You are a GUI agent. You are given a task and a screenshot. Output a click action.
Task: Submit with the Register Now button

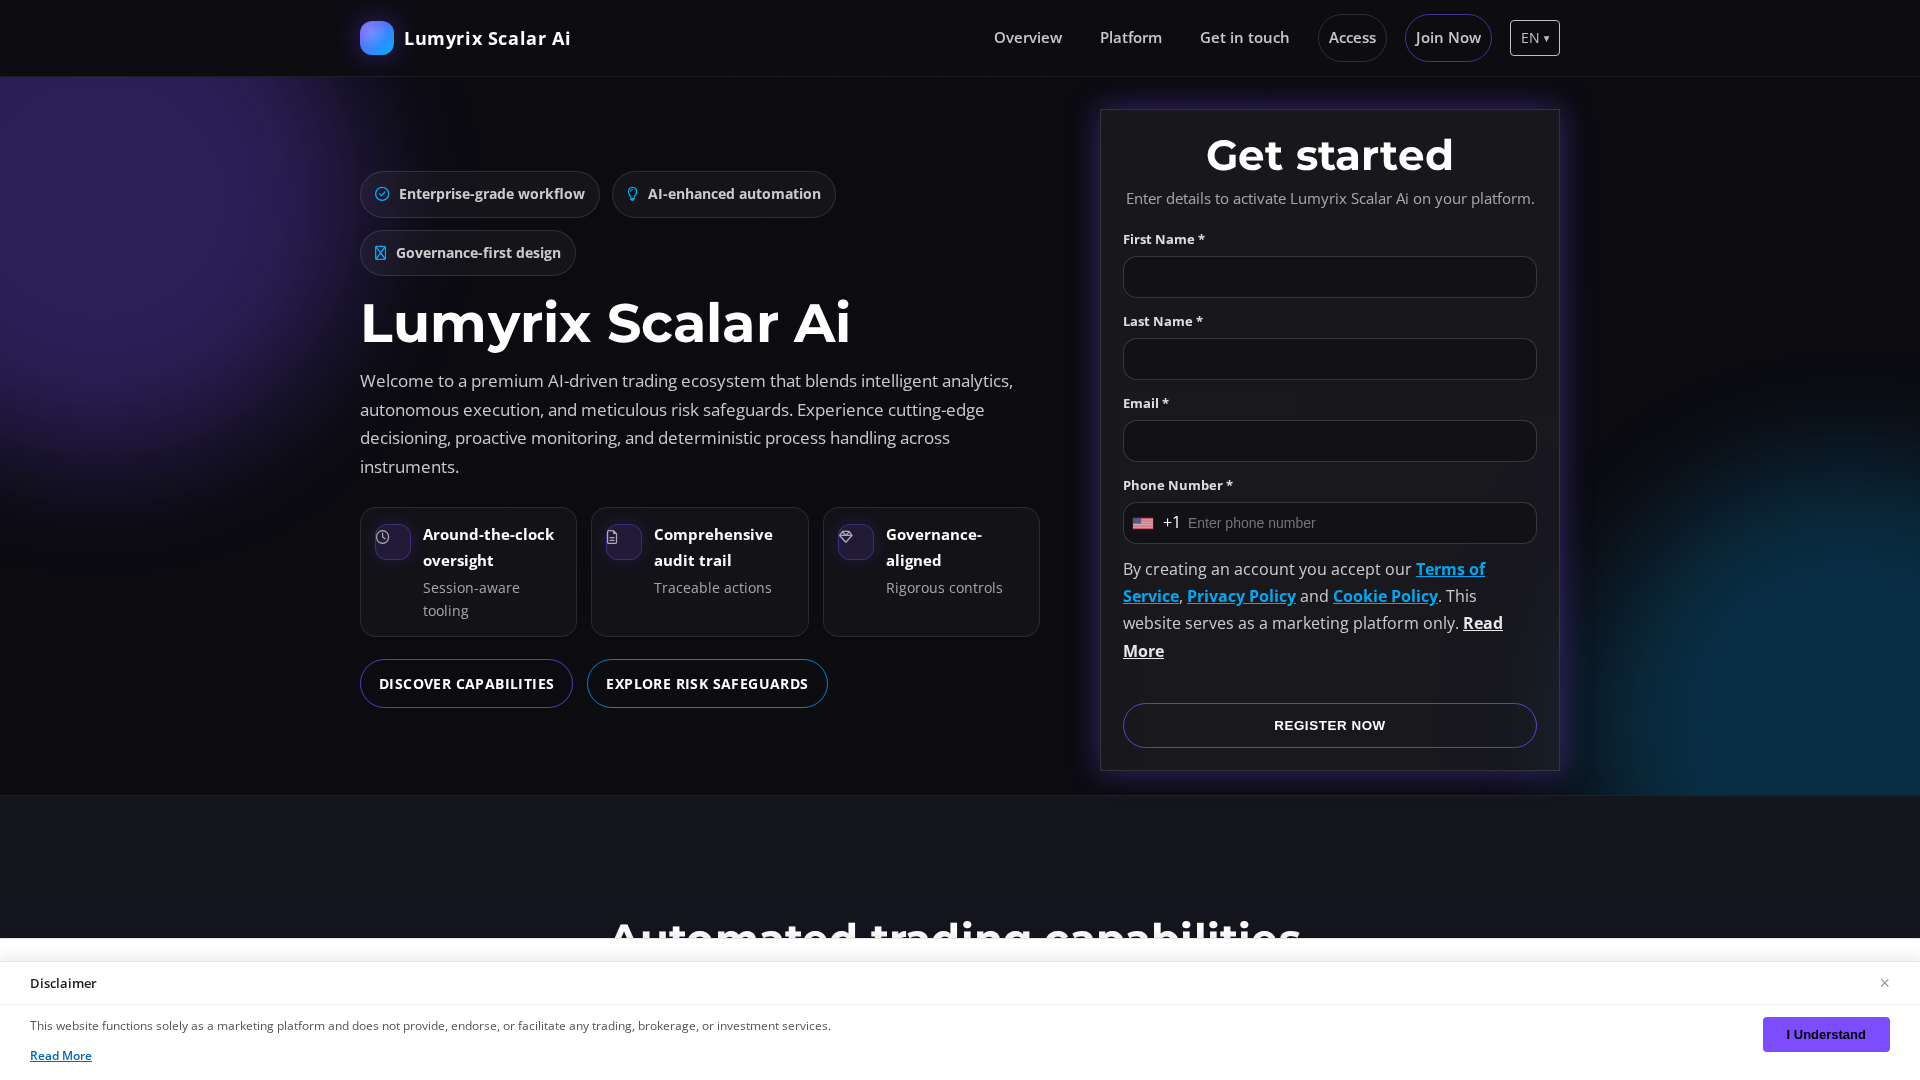point(1330,726)
